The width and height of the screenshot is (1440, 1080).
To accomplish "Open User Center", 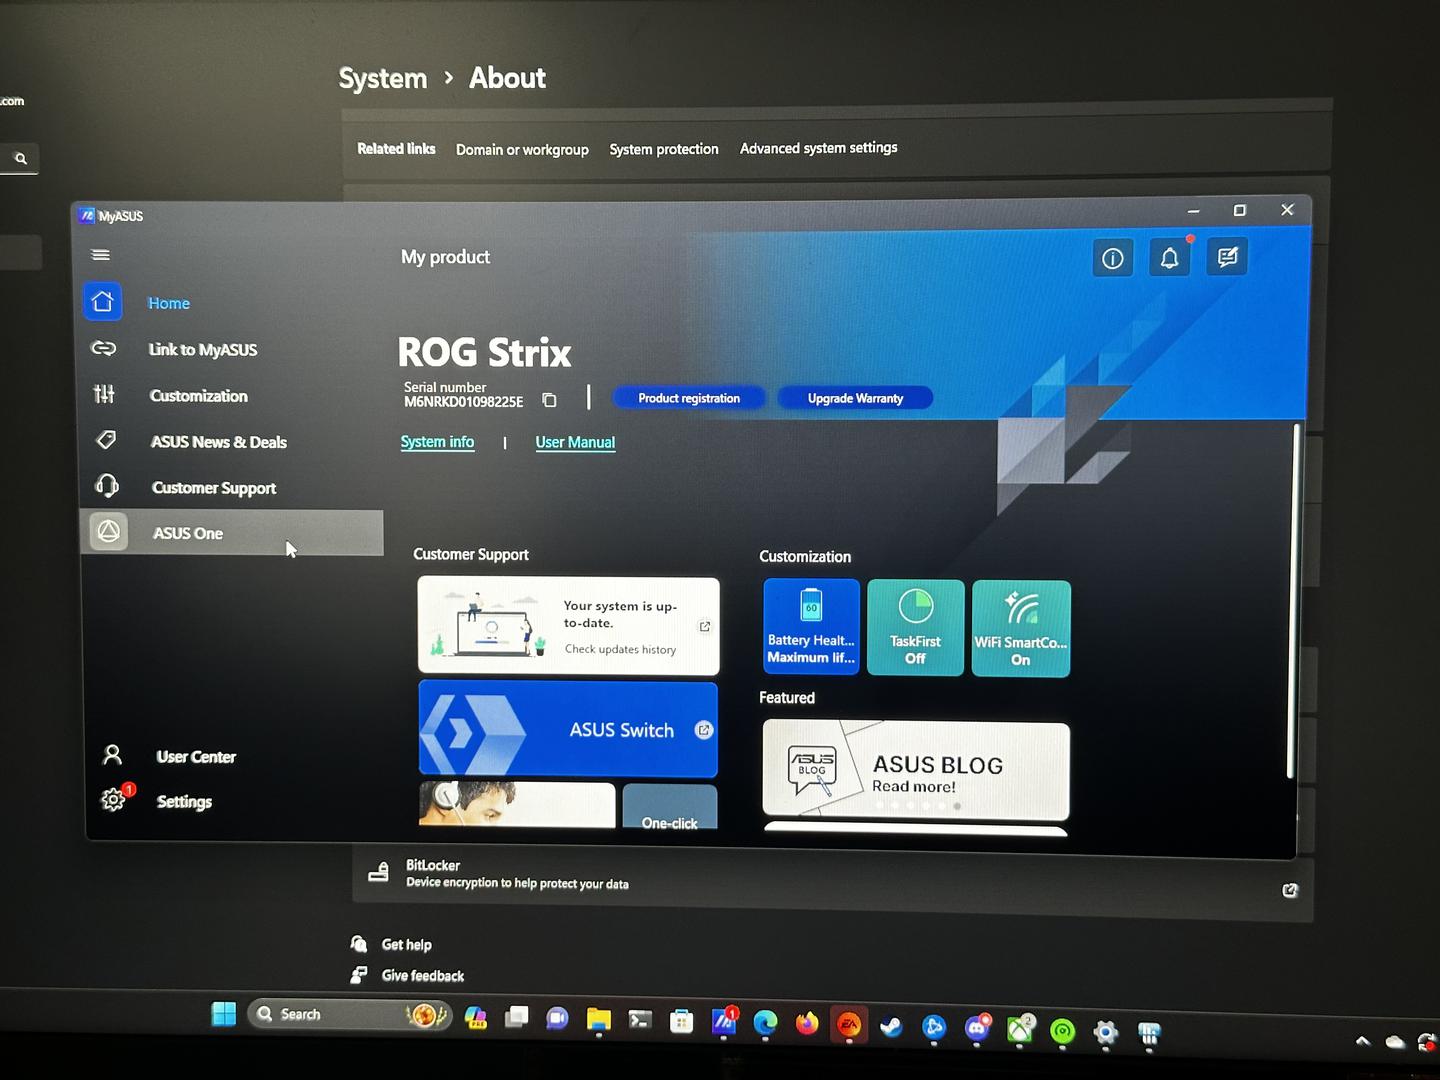I will (x=196, y=757).
